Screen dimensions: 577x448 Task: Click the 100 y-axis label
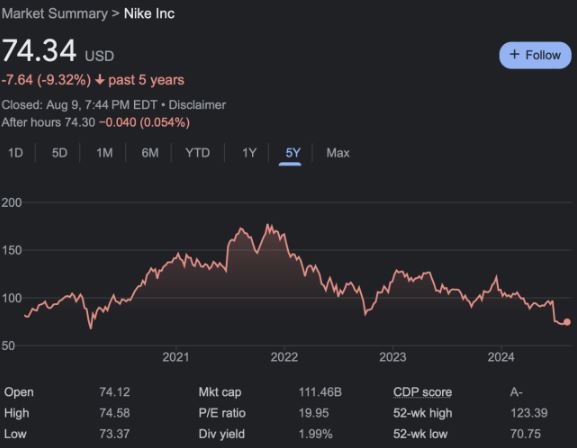(11, 298)
